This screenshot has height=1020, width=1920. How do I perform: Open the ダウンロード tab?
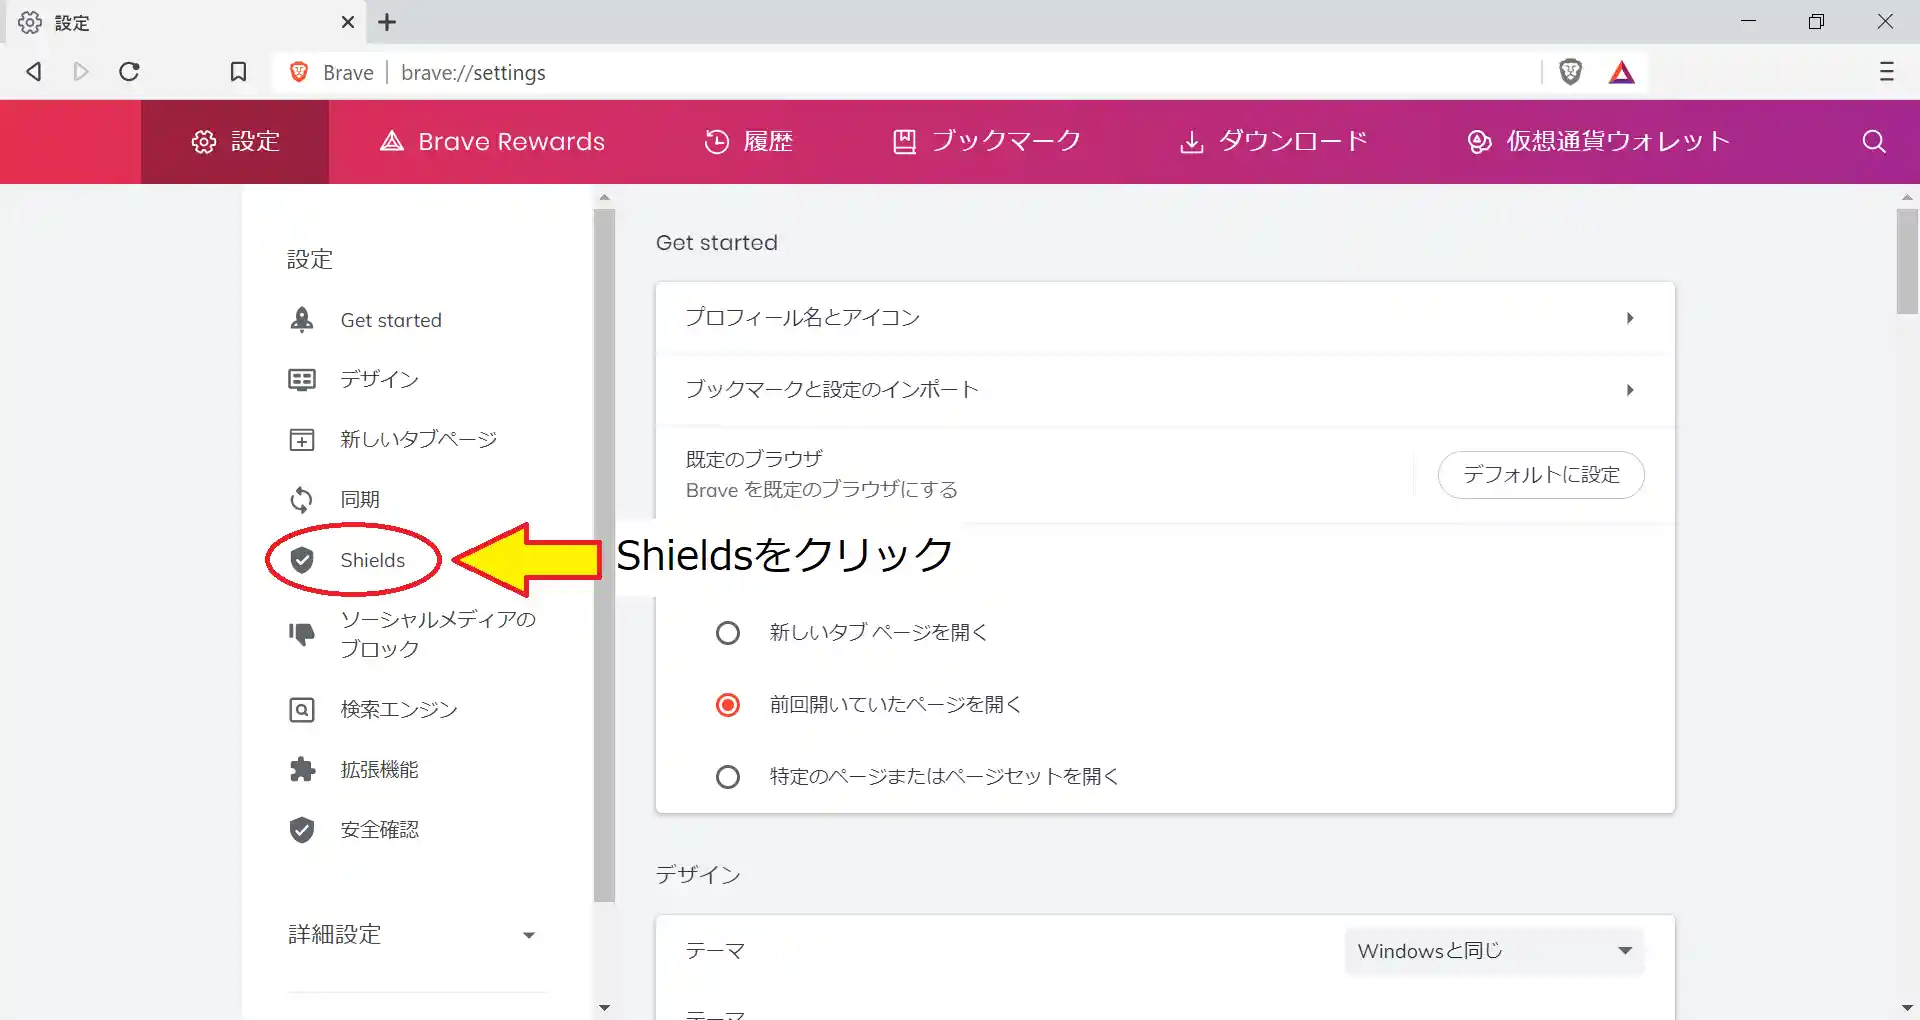1274,142
